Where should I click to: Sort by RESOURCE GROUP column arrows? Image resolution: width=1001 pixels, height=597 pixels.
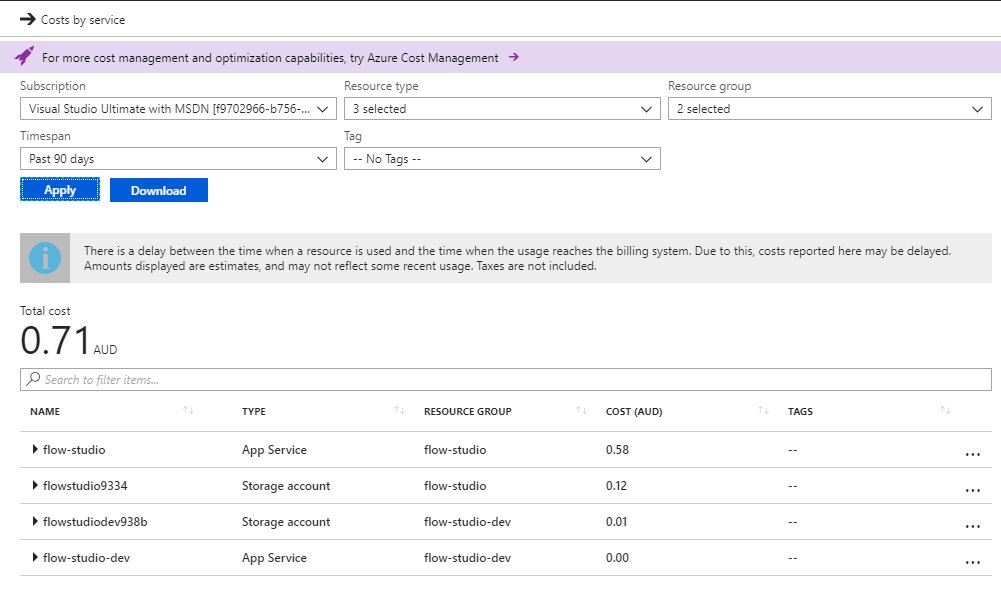(x=581, y=410)
